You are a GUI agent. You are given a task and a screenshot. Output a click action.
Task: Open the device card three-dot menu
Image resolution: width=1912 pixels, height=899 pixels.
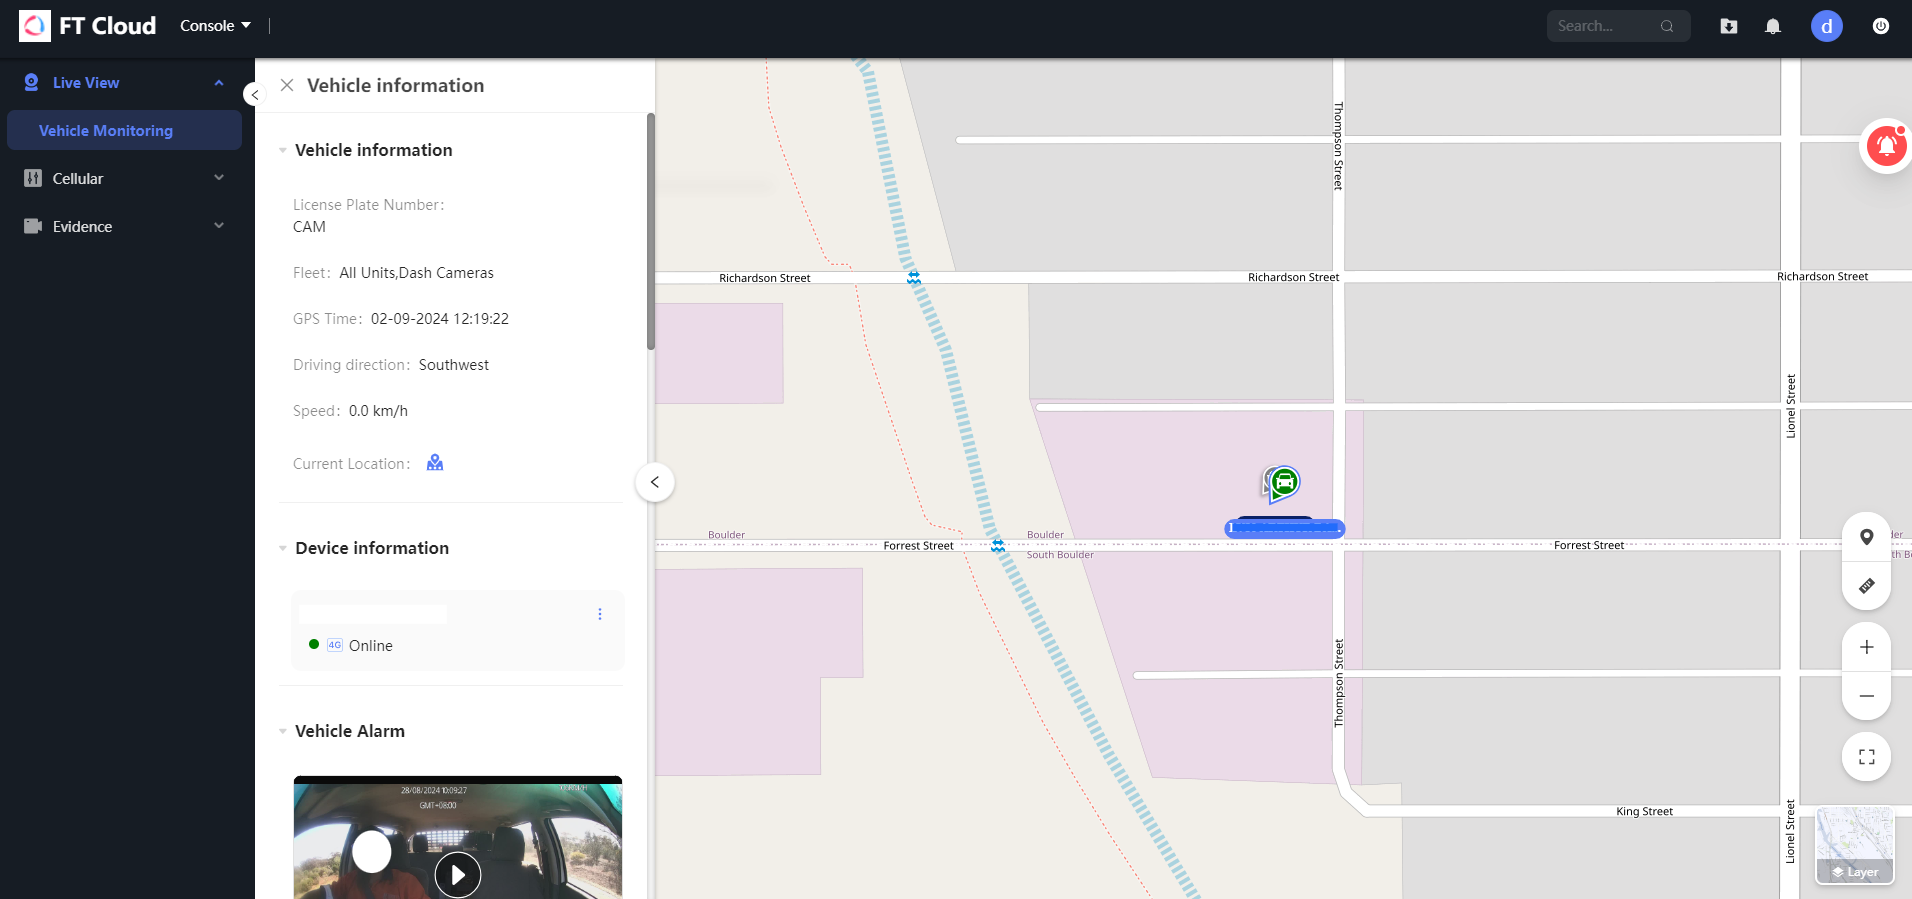(600, 614)
